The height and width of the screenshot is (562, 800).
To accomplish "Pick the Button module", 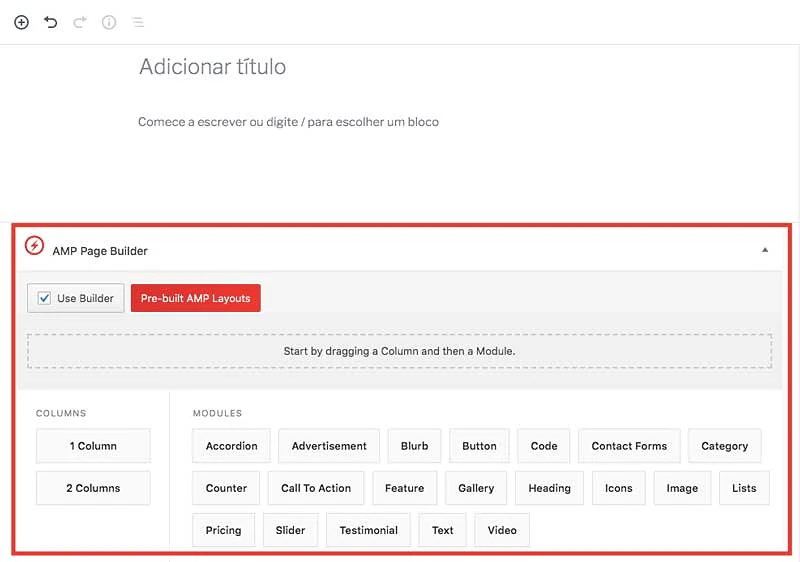I will [x=479, y=446].
